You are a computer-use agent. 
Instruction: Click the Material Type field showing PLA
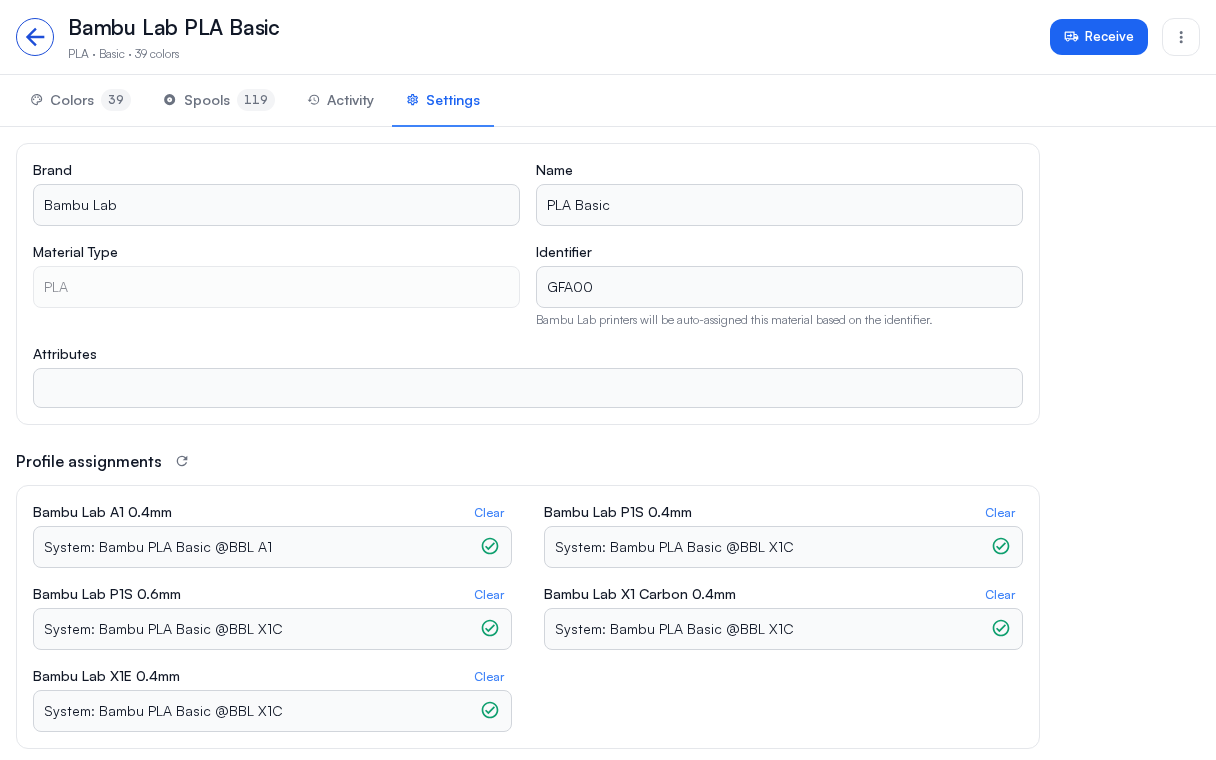coord(276,287)
